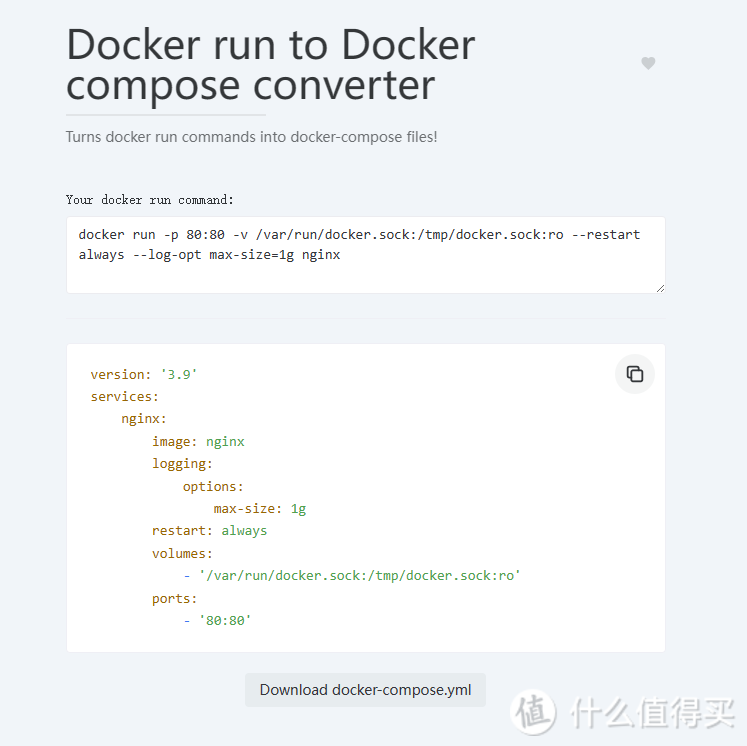Click the image: nginx line
This screenshot has height=746, width=747.
pyautogui.click(x=198, y=441)
